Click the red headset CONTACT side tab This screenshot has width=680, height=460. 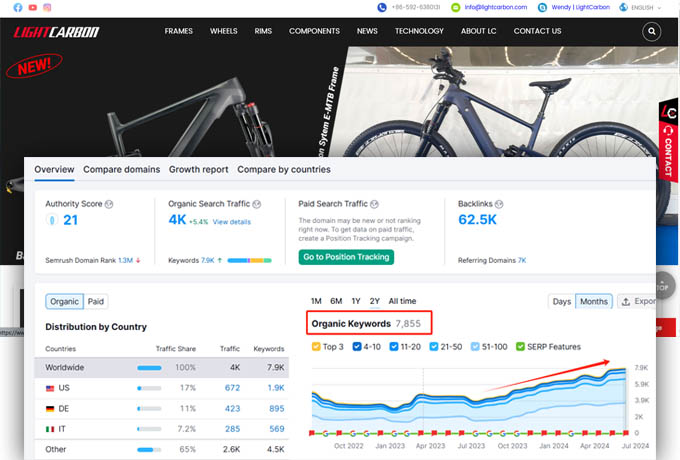coord(668,150)
